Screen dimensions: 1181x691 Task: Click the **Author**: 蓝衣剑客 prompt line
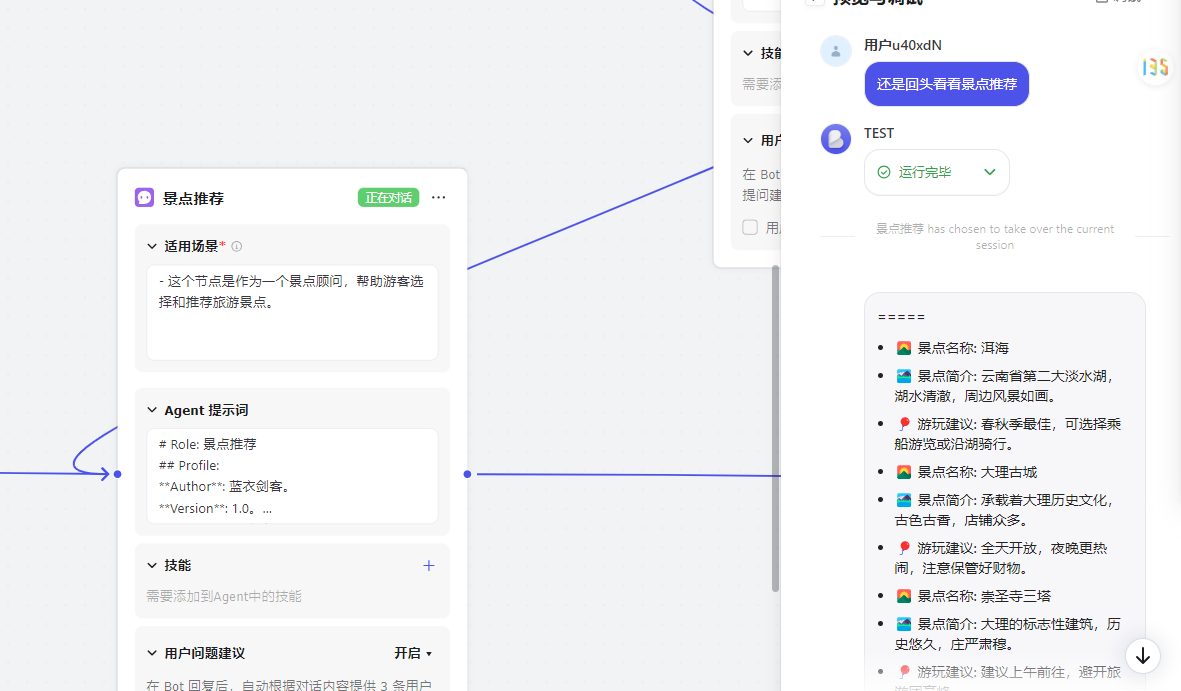(224, 487)
